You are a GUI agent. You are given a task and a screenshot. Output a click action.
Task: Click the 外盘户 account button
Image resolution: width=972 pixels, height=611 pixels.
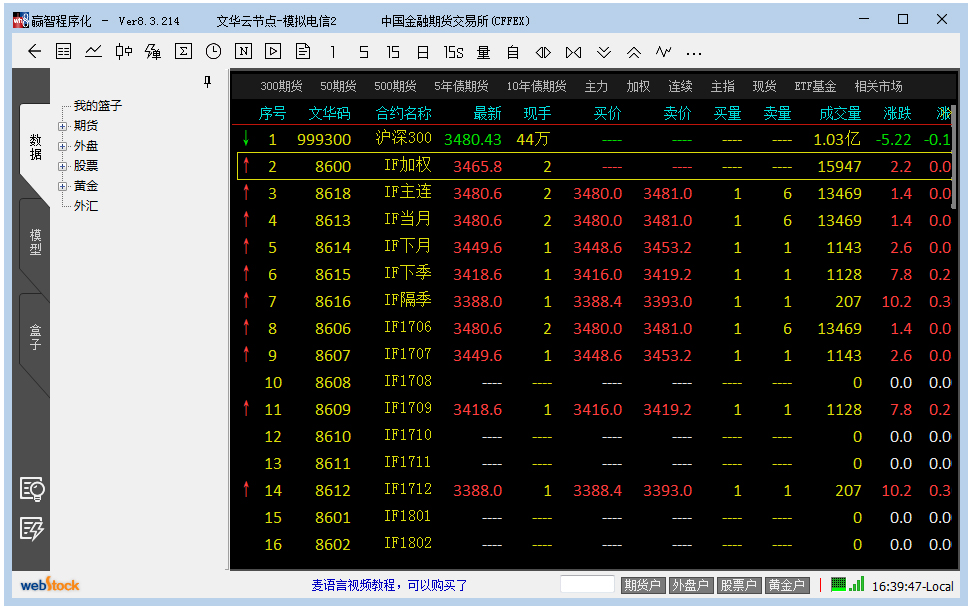[x=690, y=585]
